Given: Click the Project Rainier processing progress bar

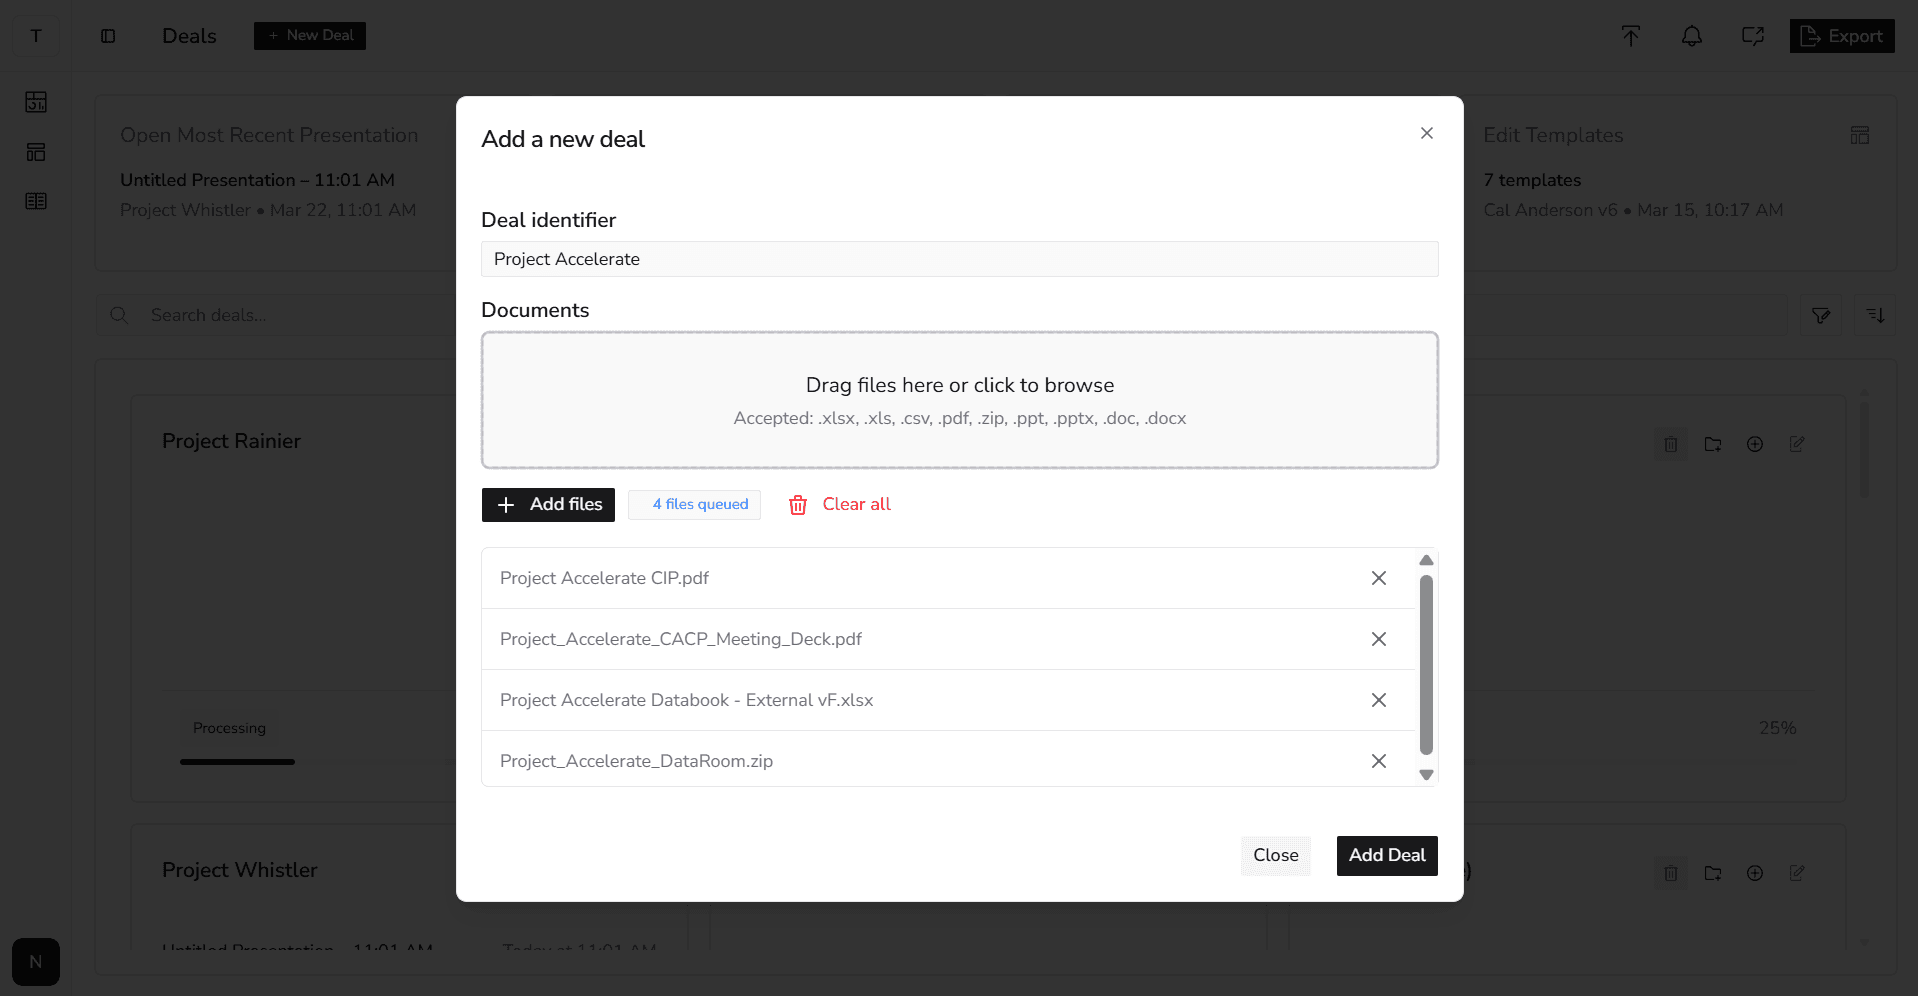Looking at the screenshot, I should click(x=237, y=762).
